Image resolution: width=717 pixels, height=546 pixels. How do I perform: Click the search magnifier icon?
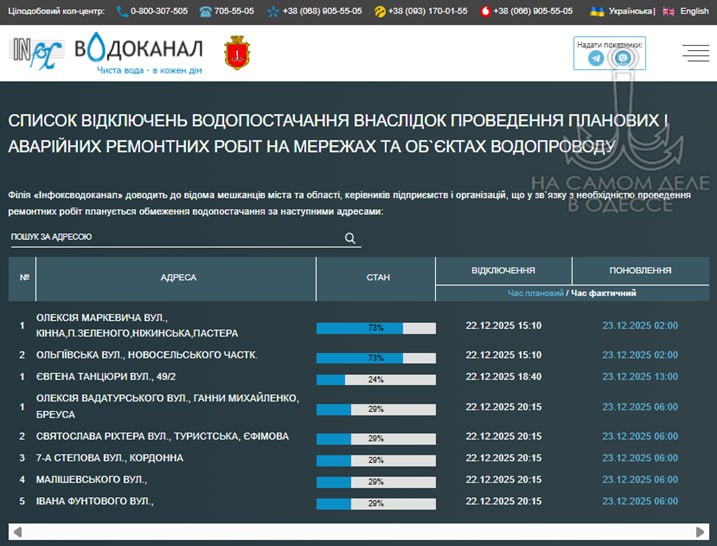click(x=350, y=238)
